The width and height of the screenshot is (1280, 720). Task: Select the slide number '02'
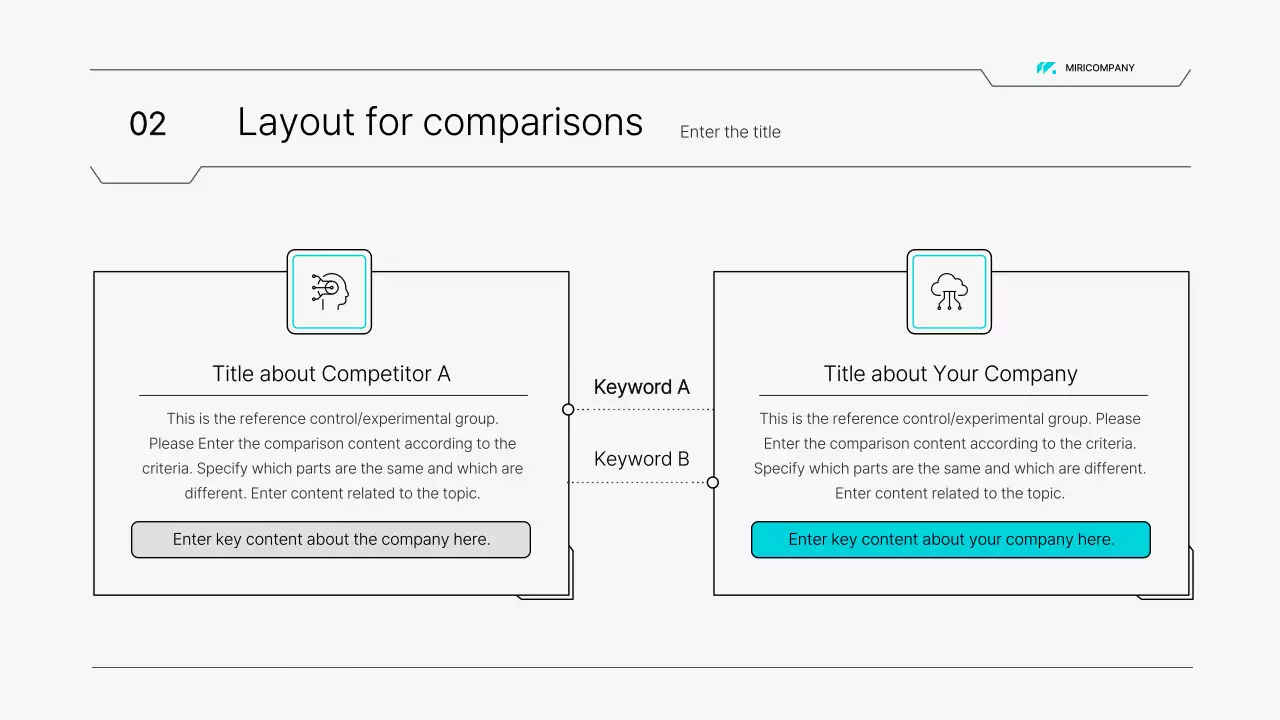148,124
